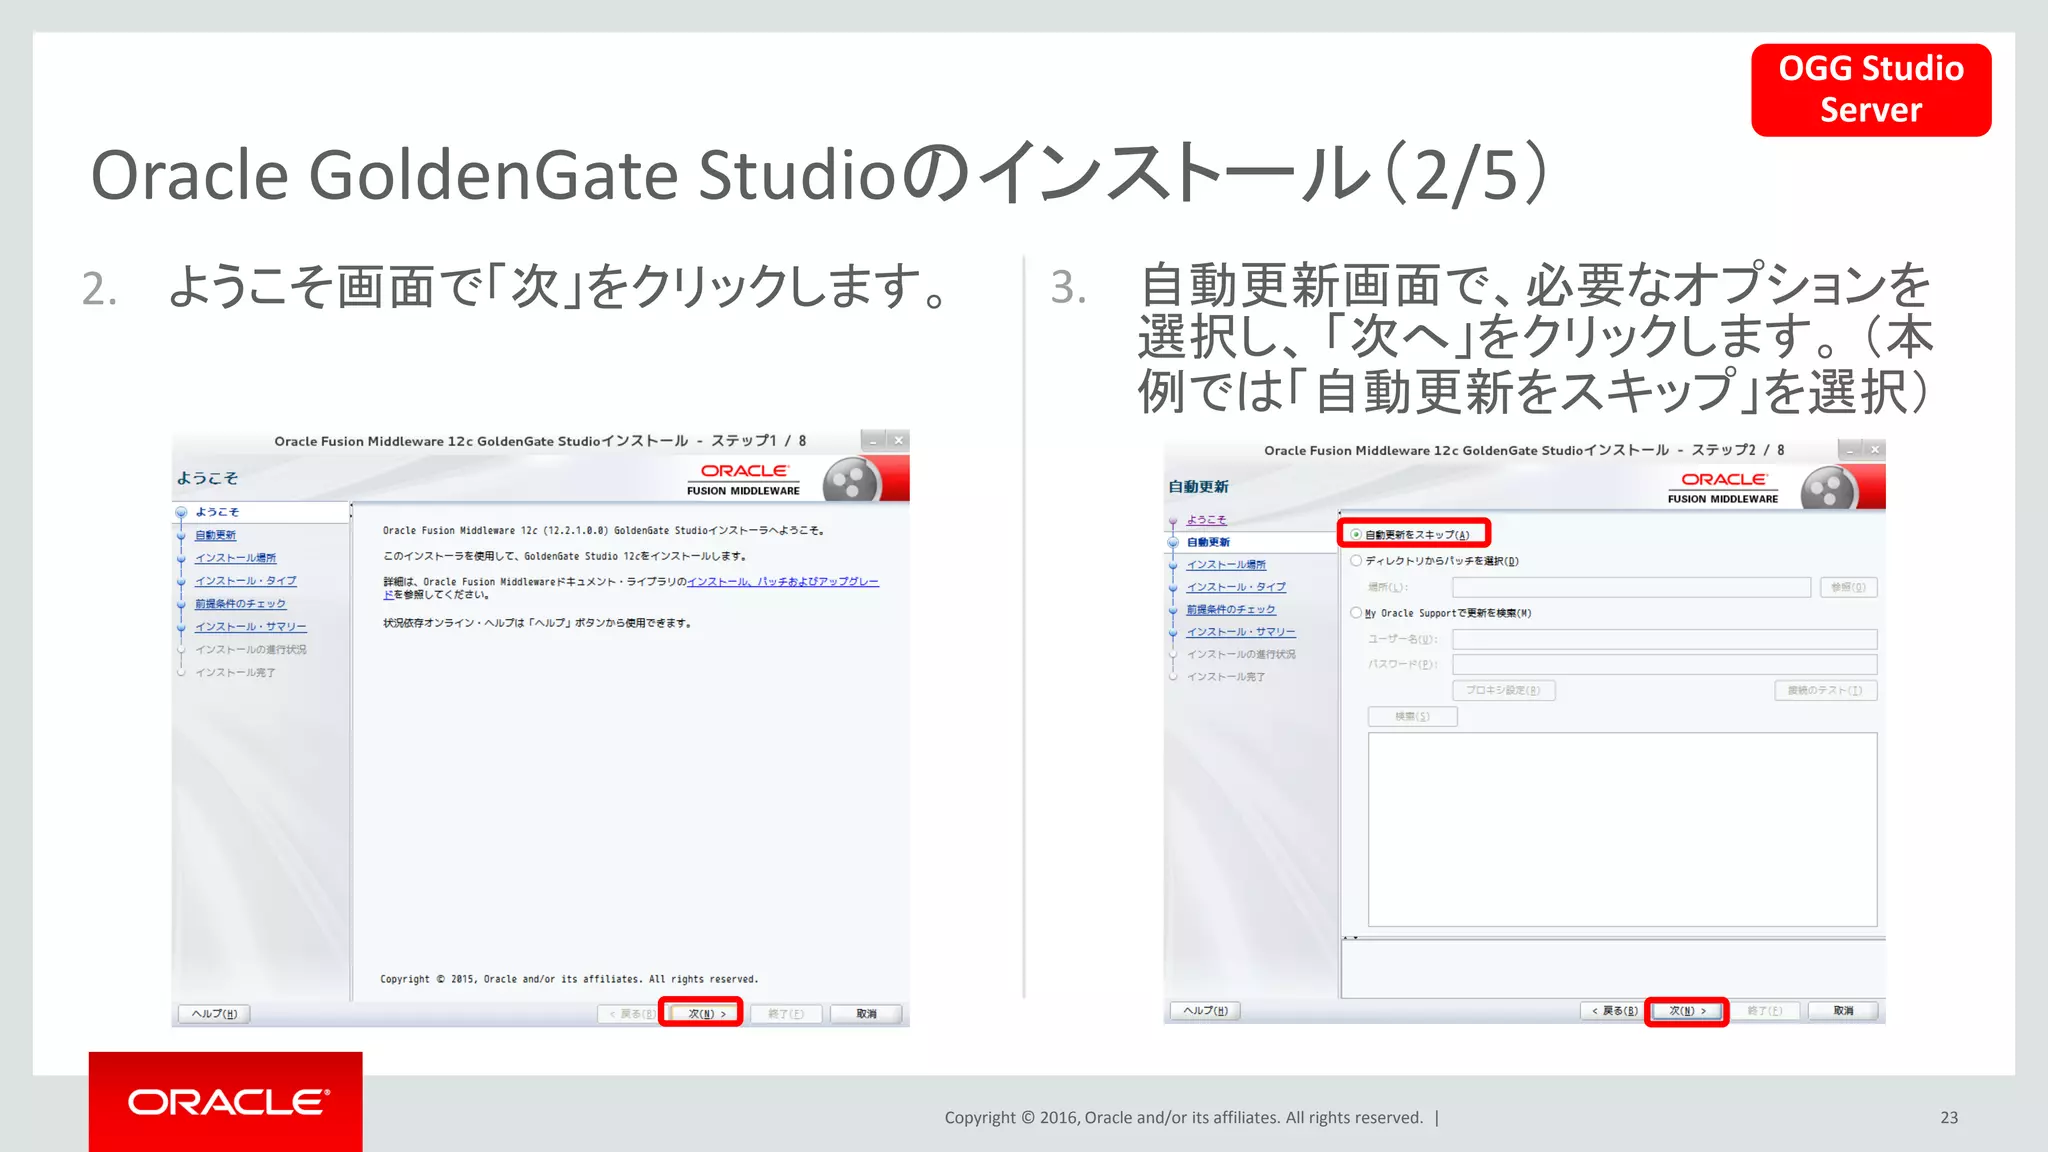Select ディレクトリからパッチを選択 radio option
Viewport: 2048px width, 1152px height.
(x=1356, y=561)
